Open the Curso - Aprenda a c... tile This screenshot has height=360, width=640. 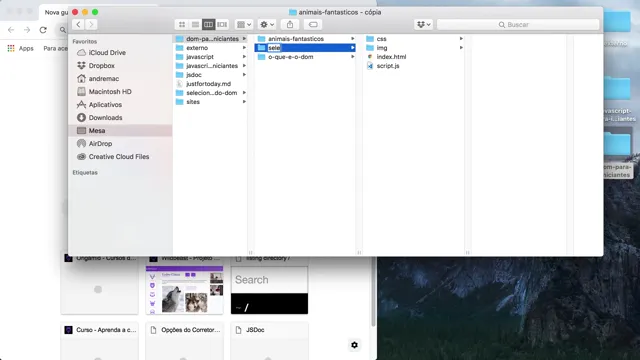point(100,341)
